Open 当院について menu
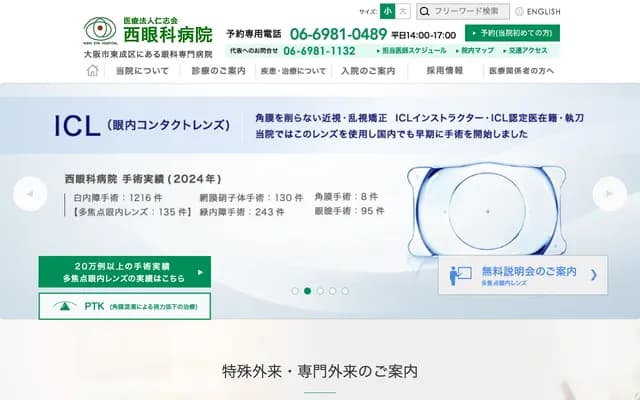Viewport: 640px width, 400px height. click(142, 71)
